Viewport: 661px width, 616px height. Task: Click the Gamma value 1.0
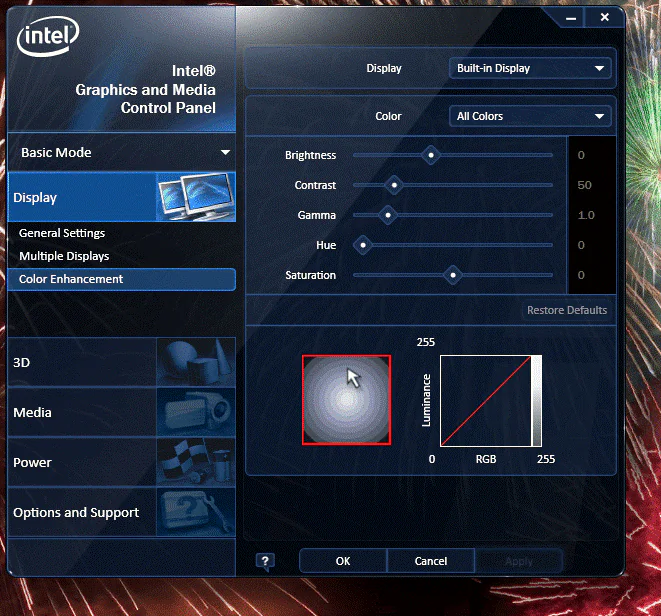pyautogui.click(x=586, y=215)
